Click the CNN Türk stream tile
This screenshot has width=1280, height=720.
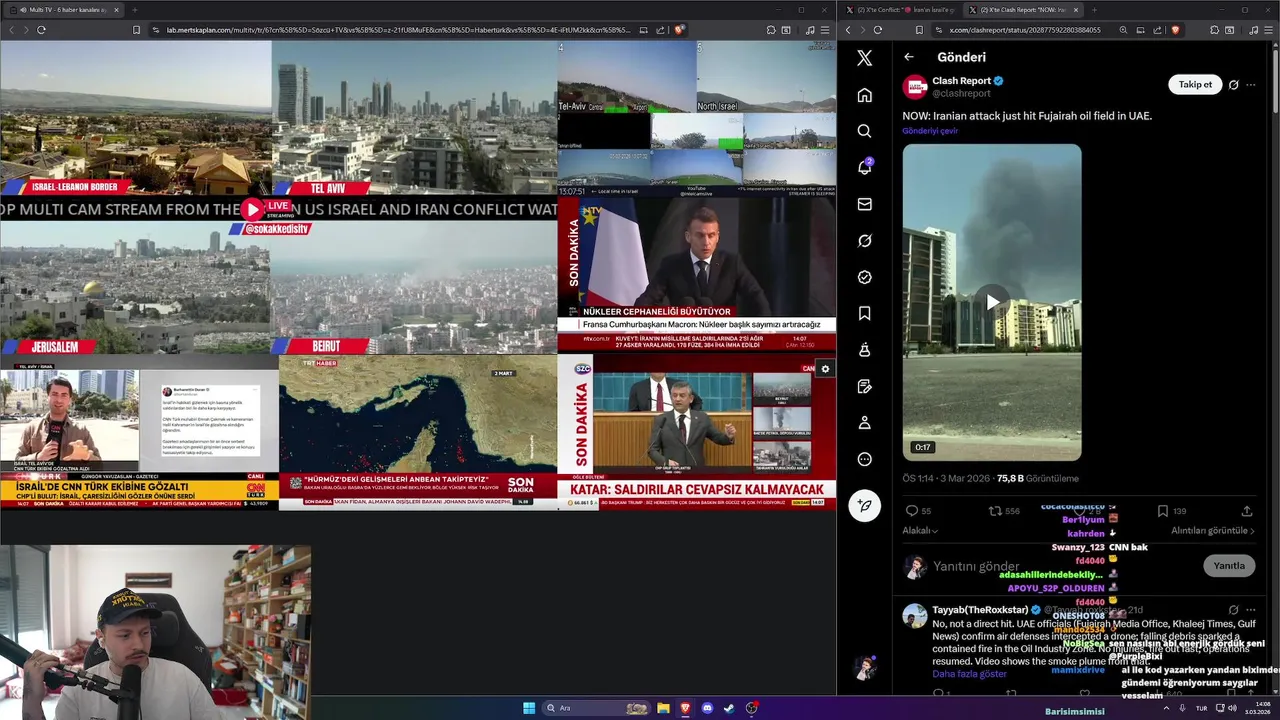pyautogui.click(x=139, y=432)
